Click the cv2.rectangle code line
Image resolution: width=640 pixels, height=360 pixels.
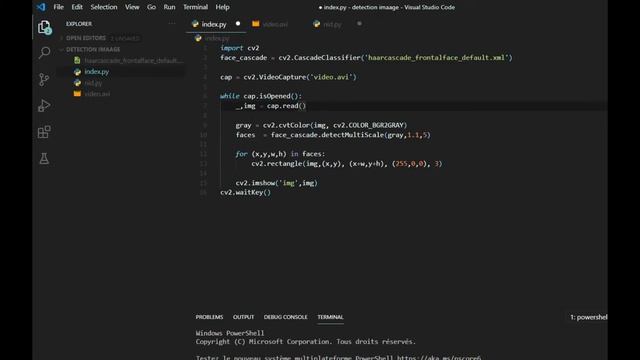[347, 164]
